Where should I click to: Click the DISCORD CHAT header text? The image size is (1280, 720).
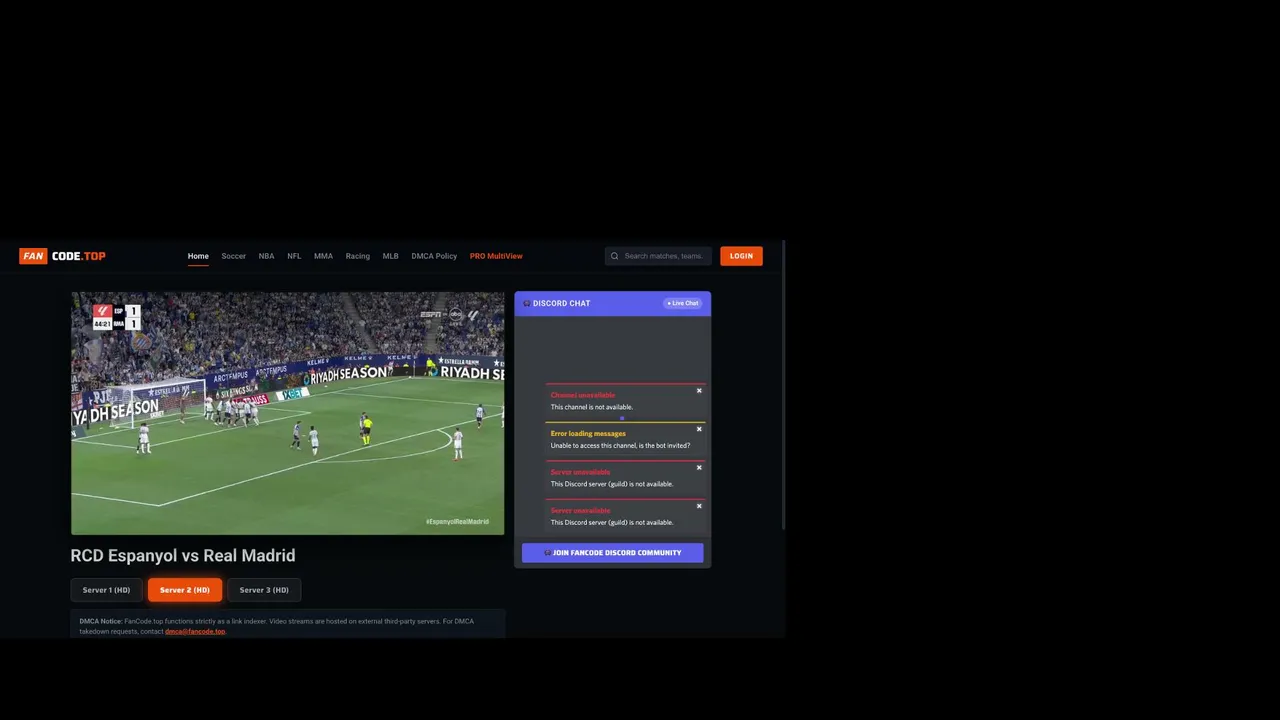(x=561, y=303)
